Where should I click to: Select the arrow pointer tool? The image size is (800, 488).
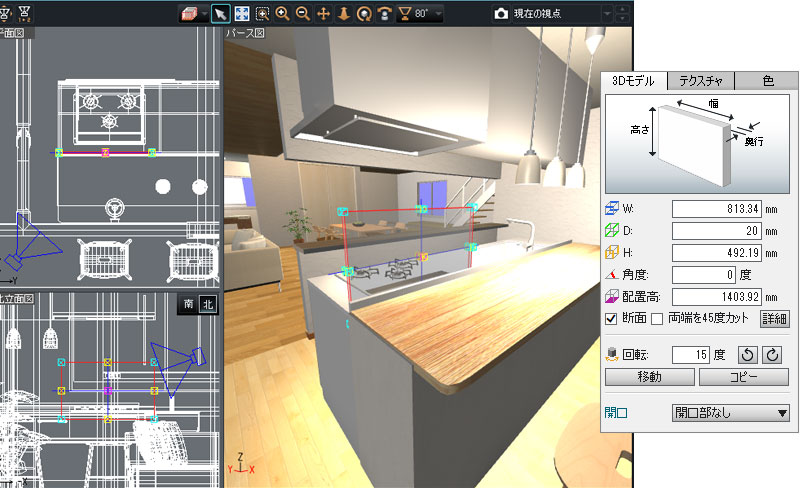[x=221, y=15]
